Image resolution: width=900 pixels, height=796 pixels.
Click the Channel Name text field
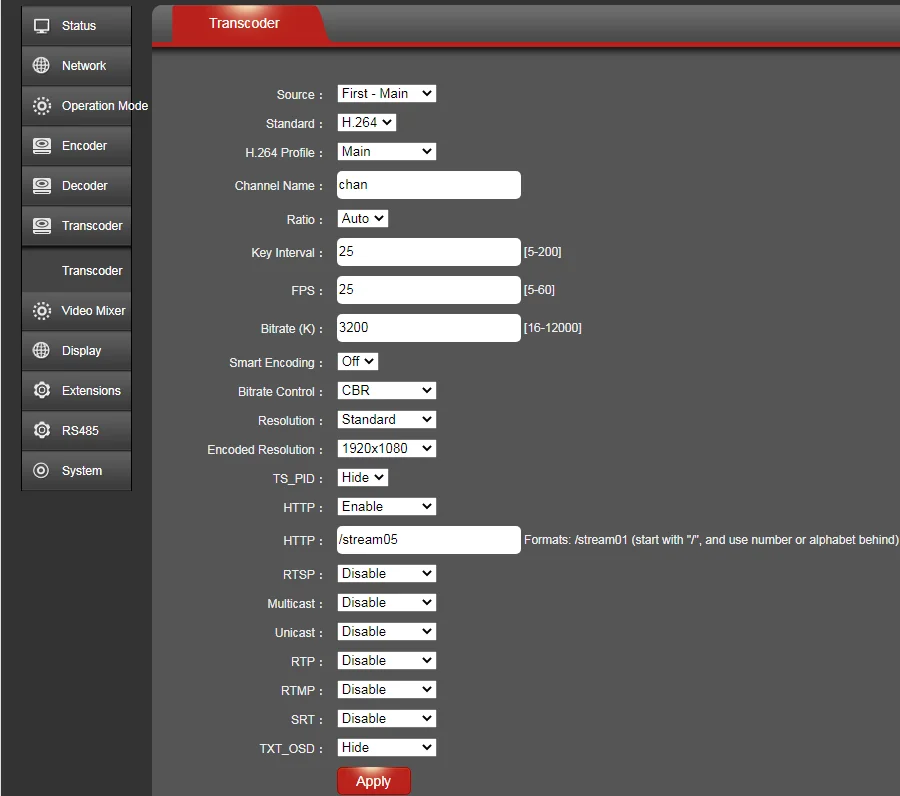(x=428, y=185)
